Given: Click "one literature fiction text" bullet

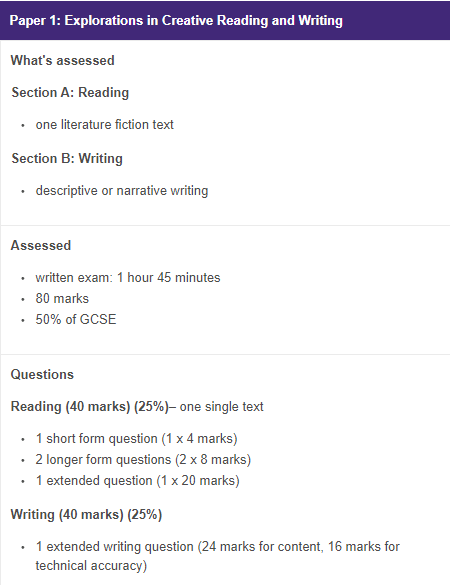Looking at the screenshot, I should point(104,125).
